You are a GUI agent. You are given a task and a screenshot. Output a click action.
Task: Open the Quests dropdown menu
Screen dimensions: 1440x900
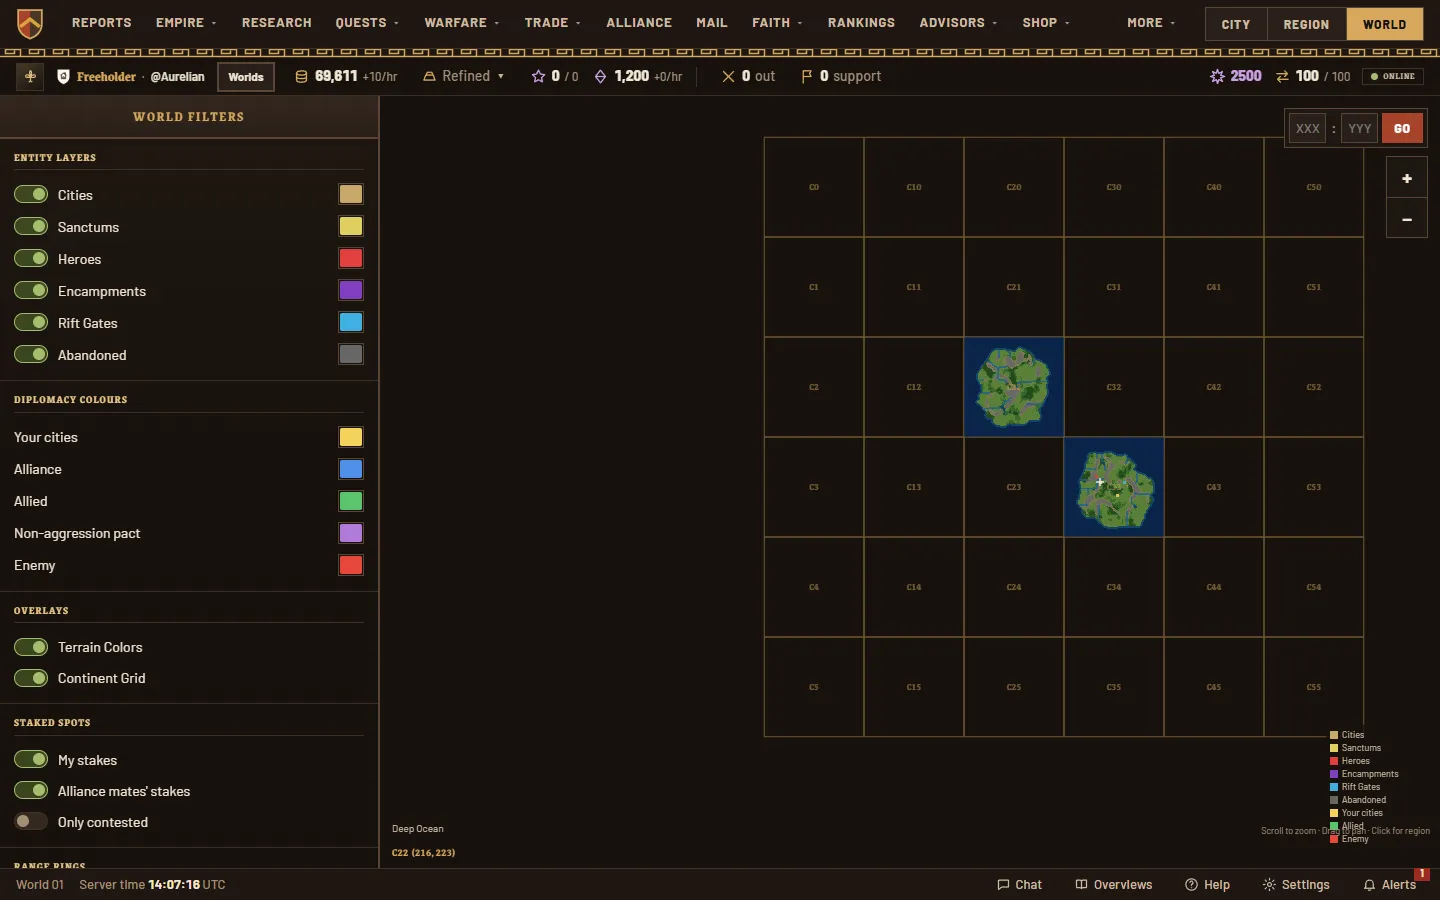point(367,22)
